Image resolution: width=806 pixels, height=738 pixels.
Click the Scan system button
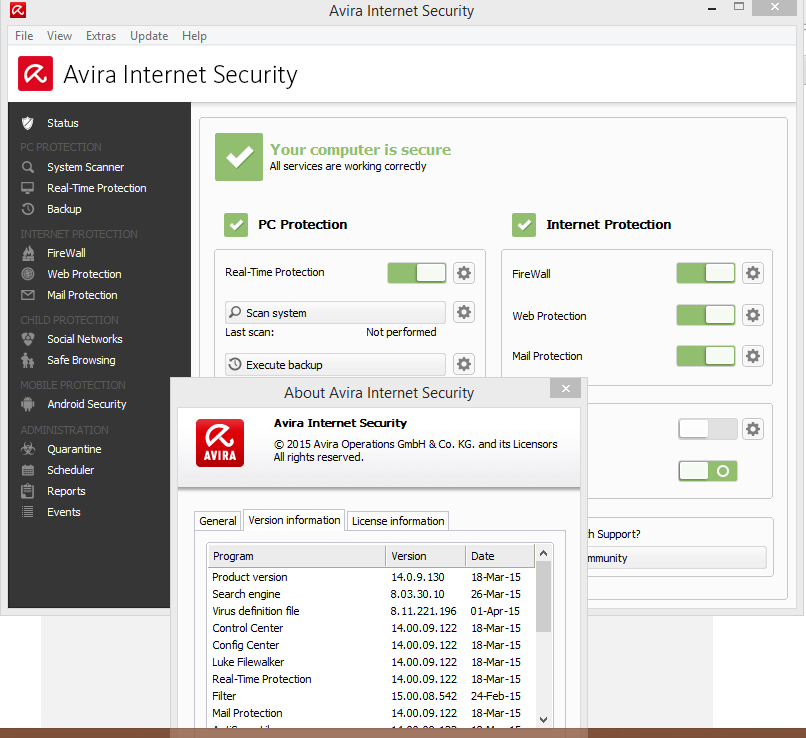click(x=335, y=313)
